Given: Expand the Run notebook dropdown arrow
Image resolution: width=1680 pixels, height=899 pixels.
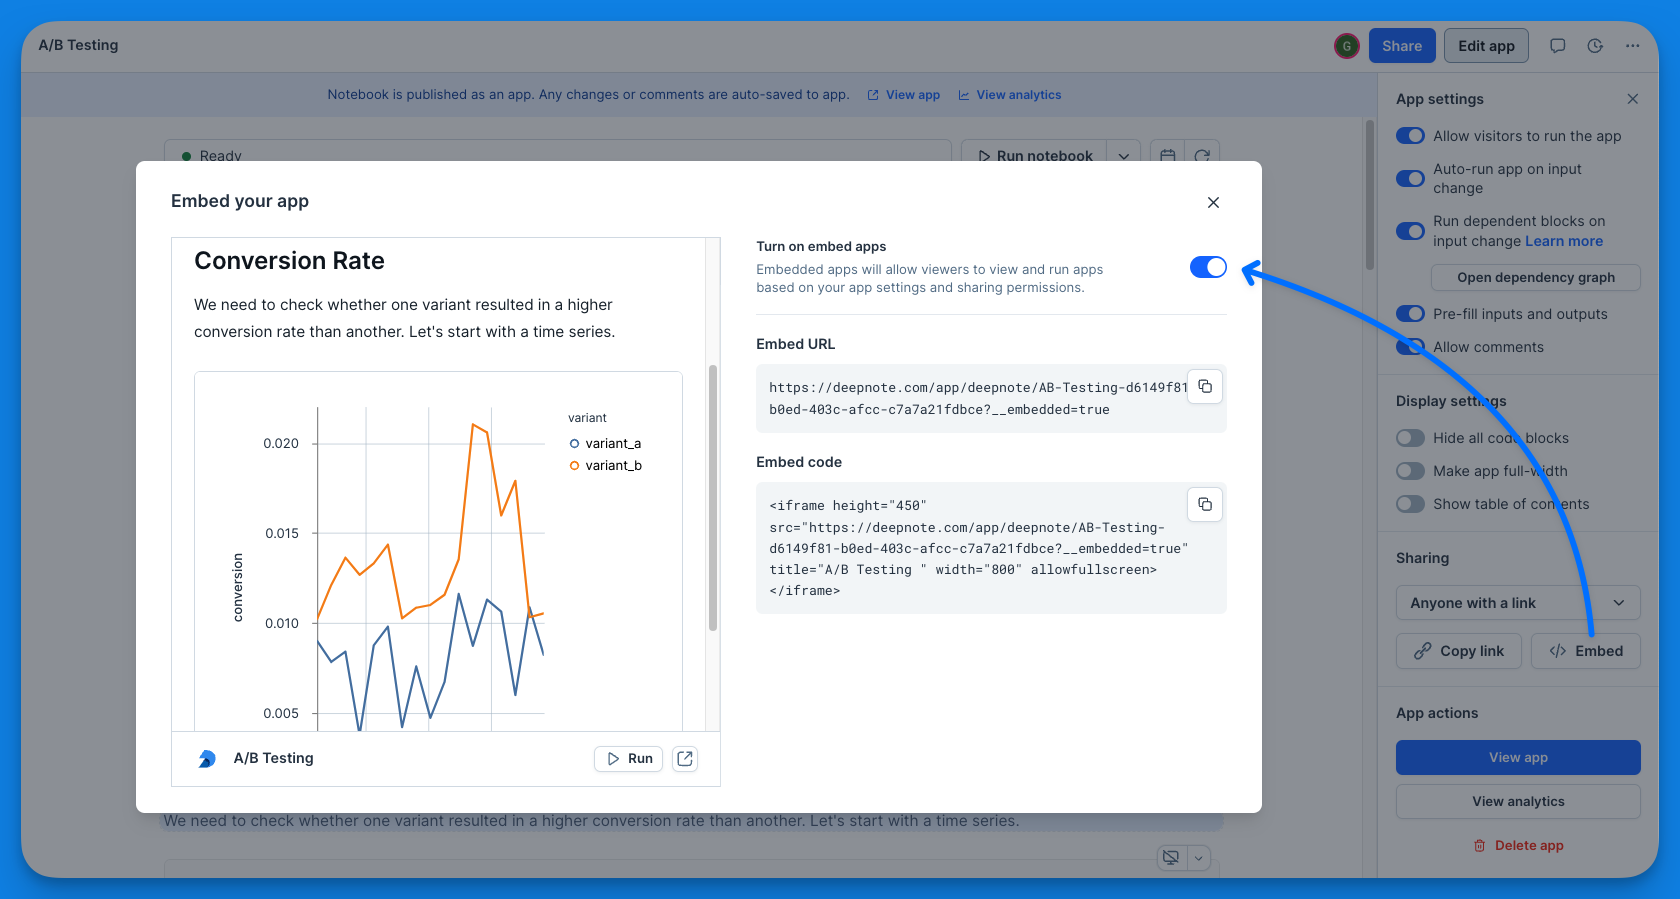Looking at the screenshot, I should [1124, 153].
